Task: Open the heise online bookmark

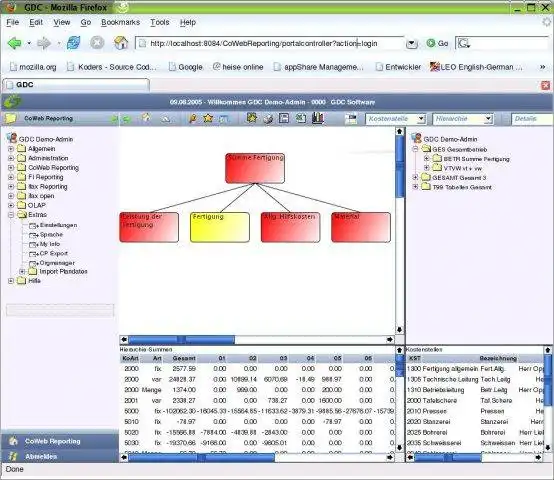Action: click(x=238, y=67)
